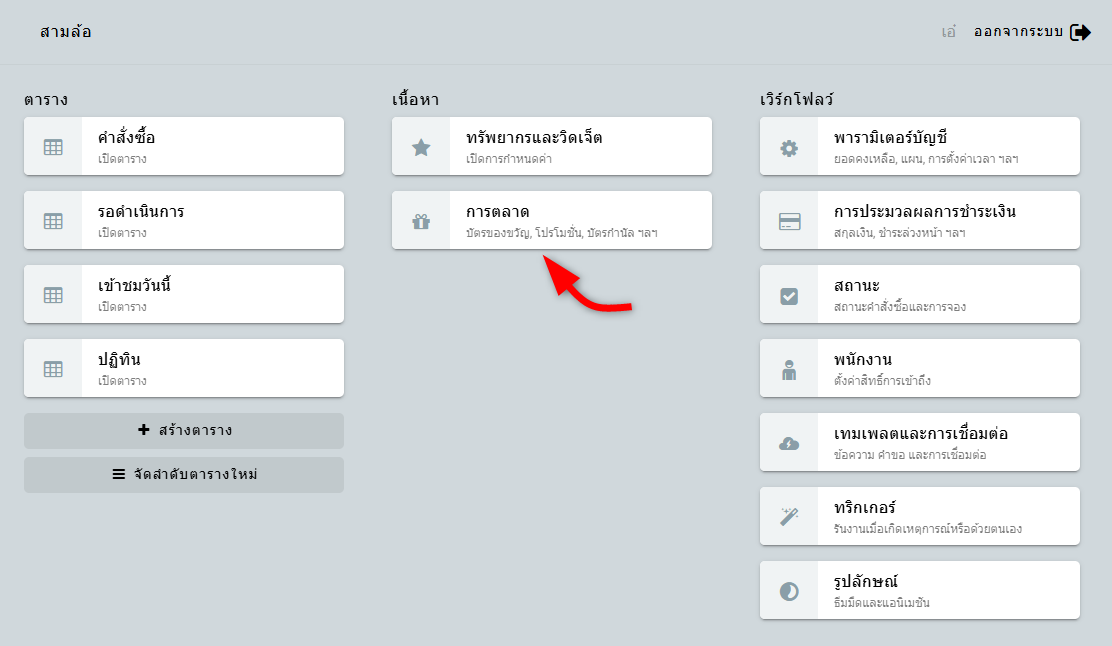Viewport: 1112px width, 646px height.
Task: Click the person icon for พนักงาน
Action: point(789,369)
